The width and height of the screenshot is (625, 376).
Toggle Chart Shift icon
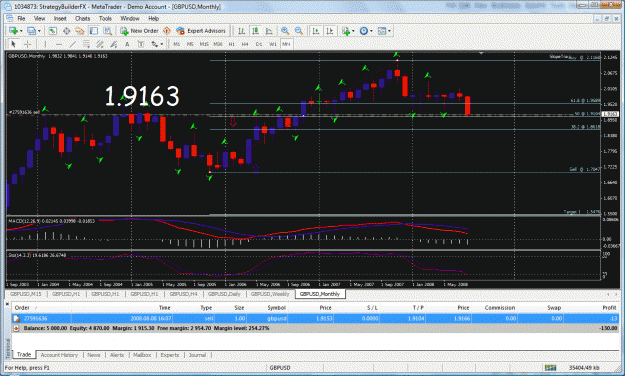click(330, 31)
